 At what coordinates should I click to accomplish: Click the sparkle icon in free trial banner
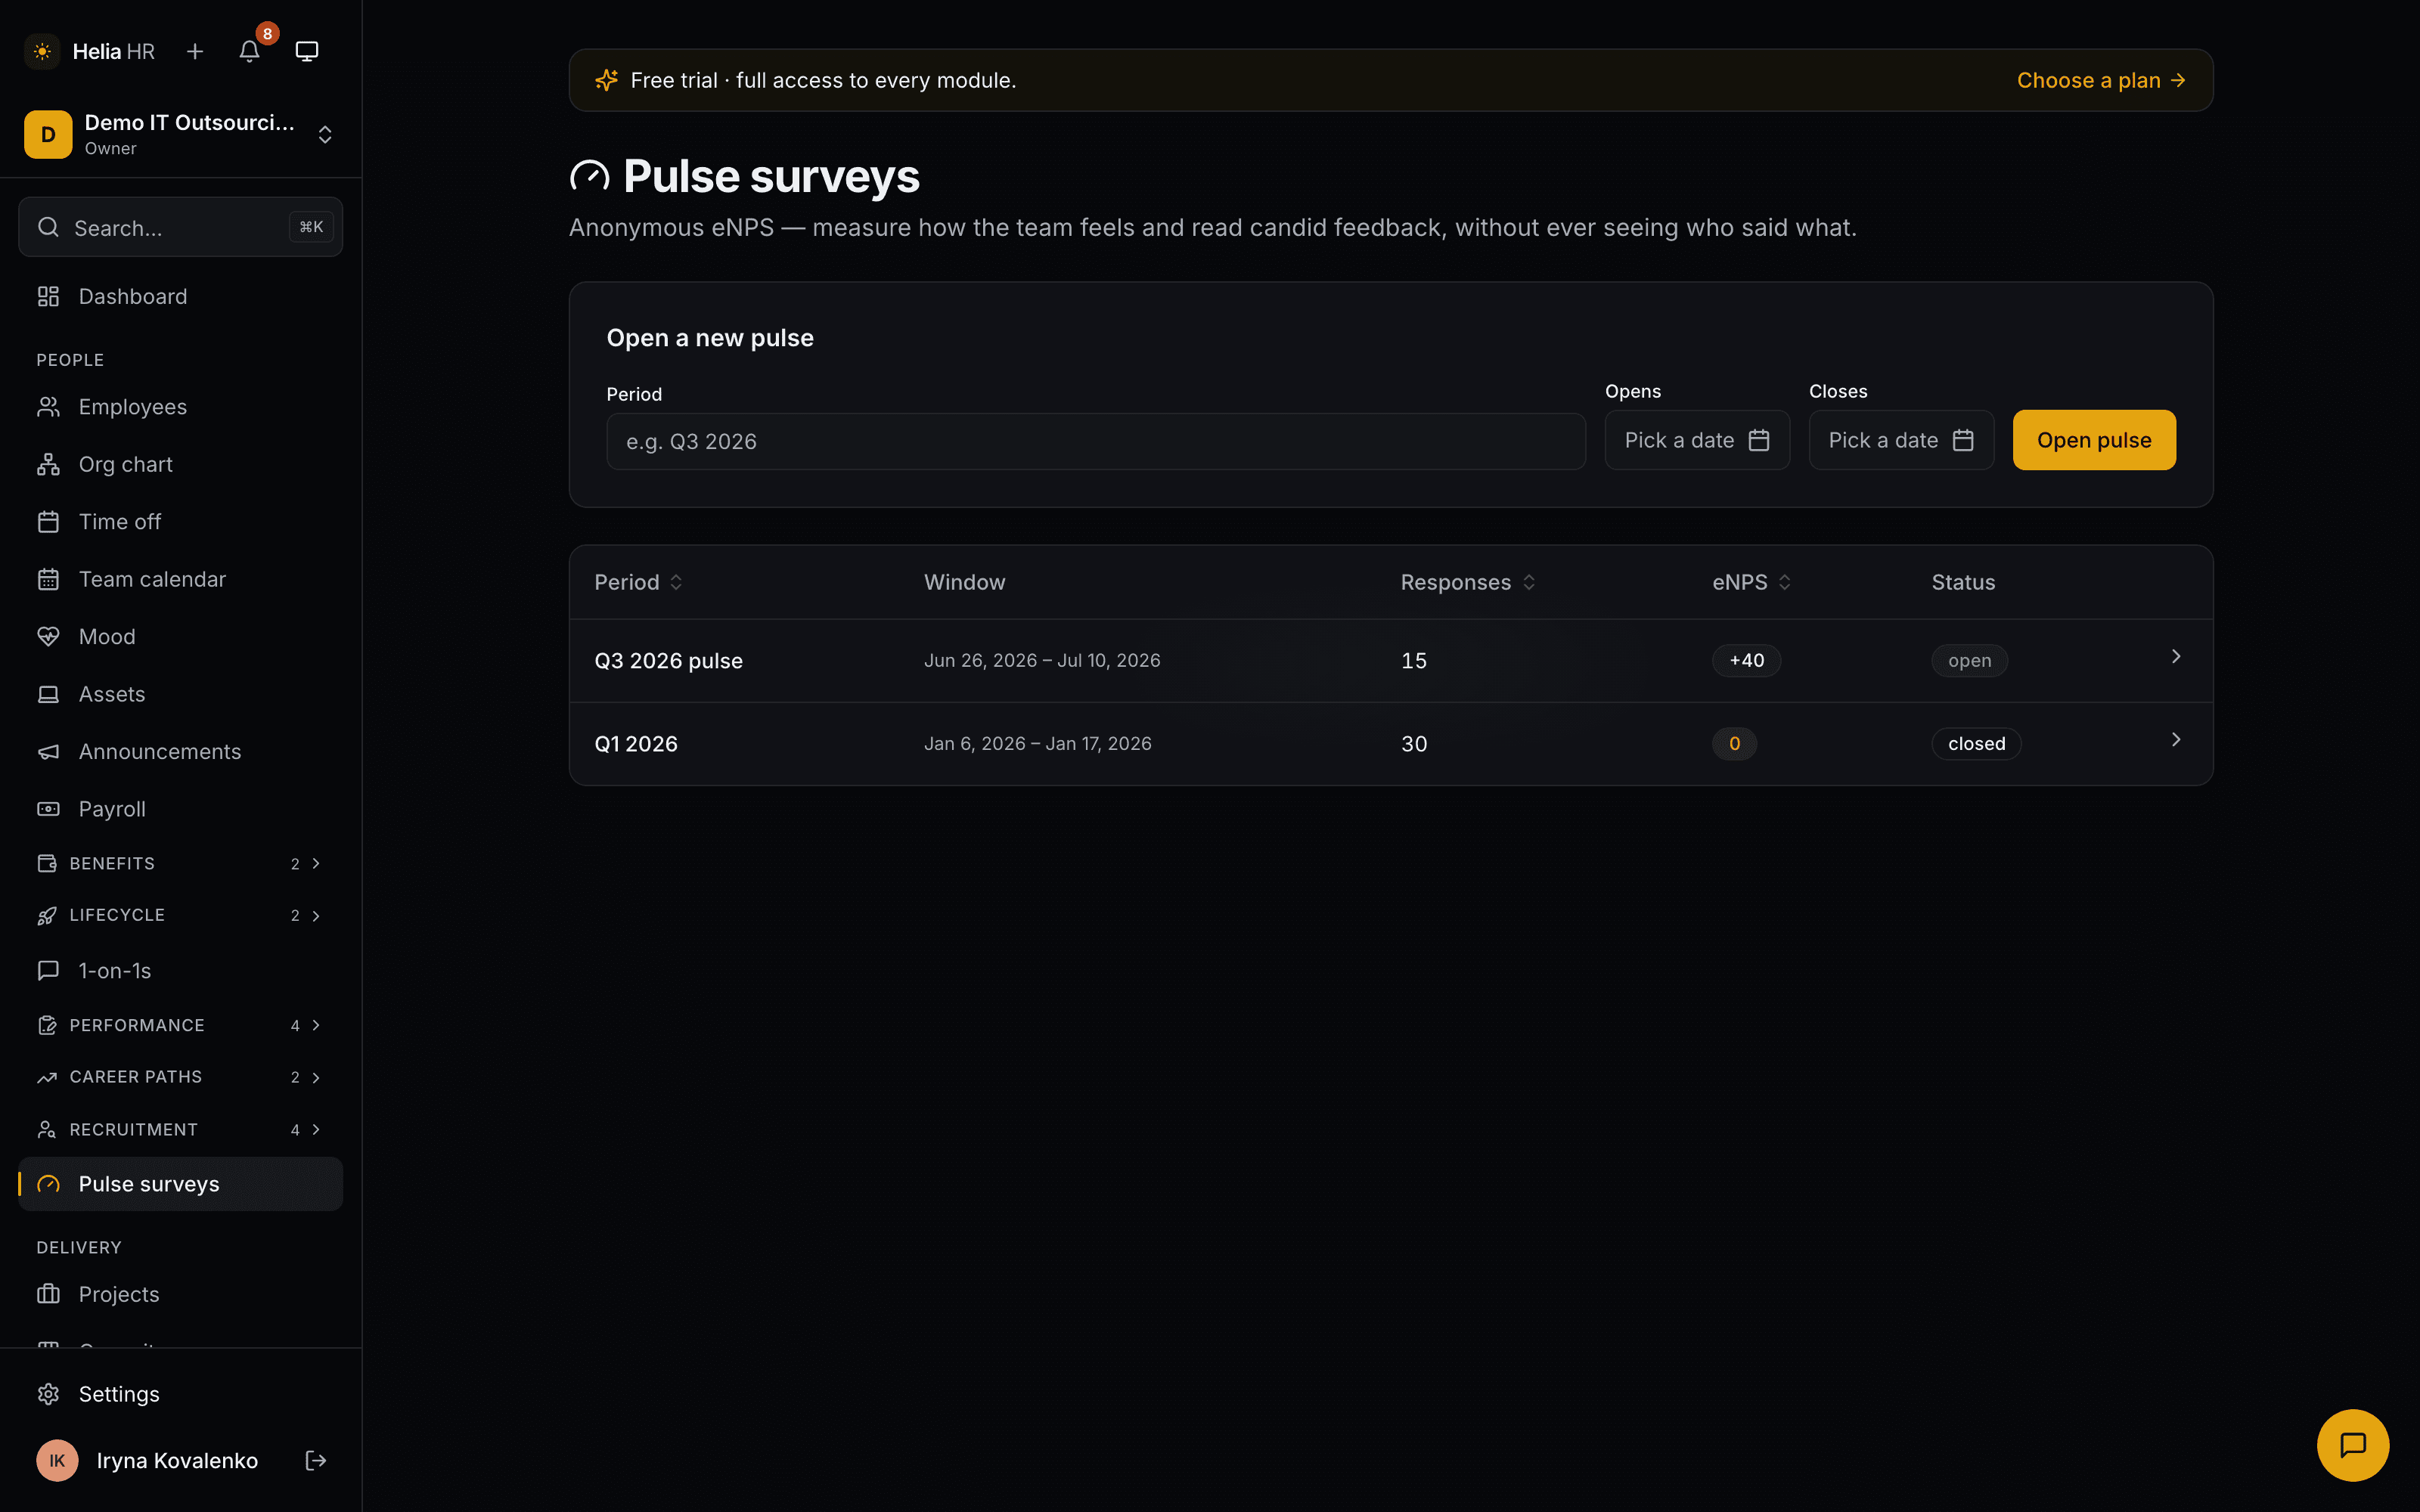[x=606, y=80]
